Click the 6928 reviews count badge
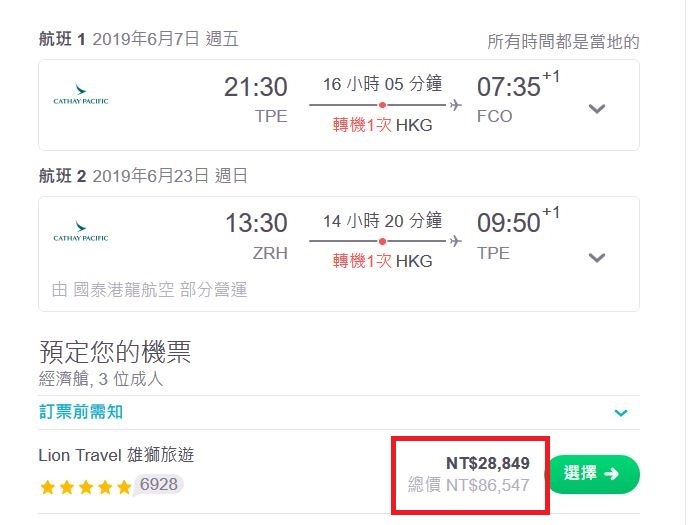Image resolution: width=697 pixels, height=525 pixels. (158, 485)
